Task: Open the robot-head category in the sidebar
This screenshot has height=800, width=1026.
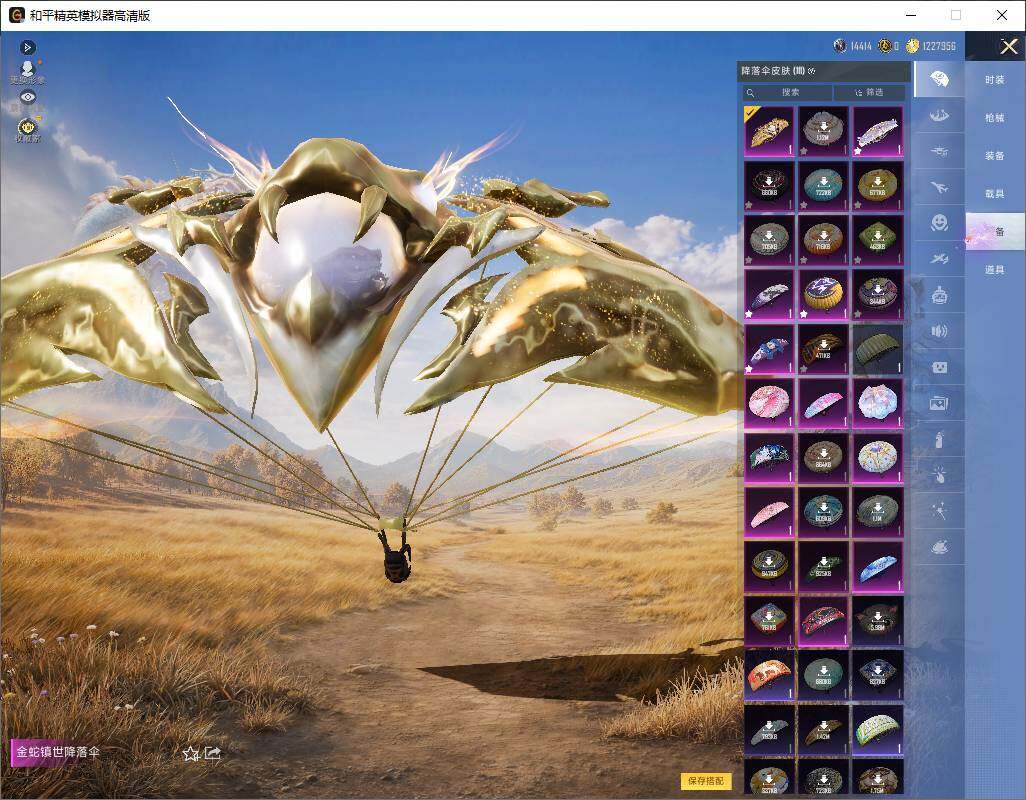Action: coord(939,296)
